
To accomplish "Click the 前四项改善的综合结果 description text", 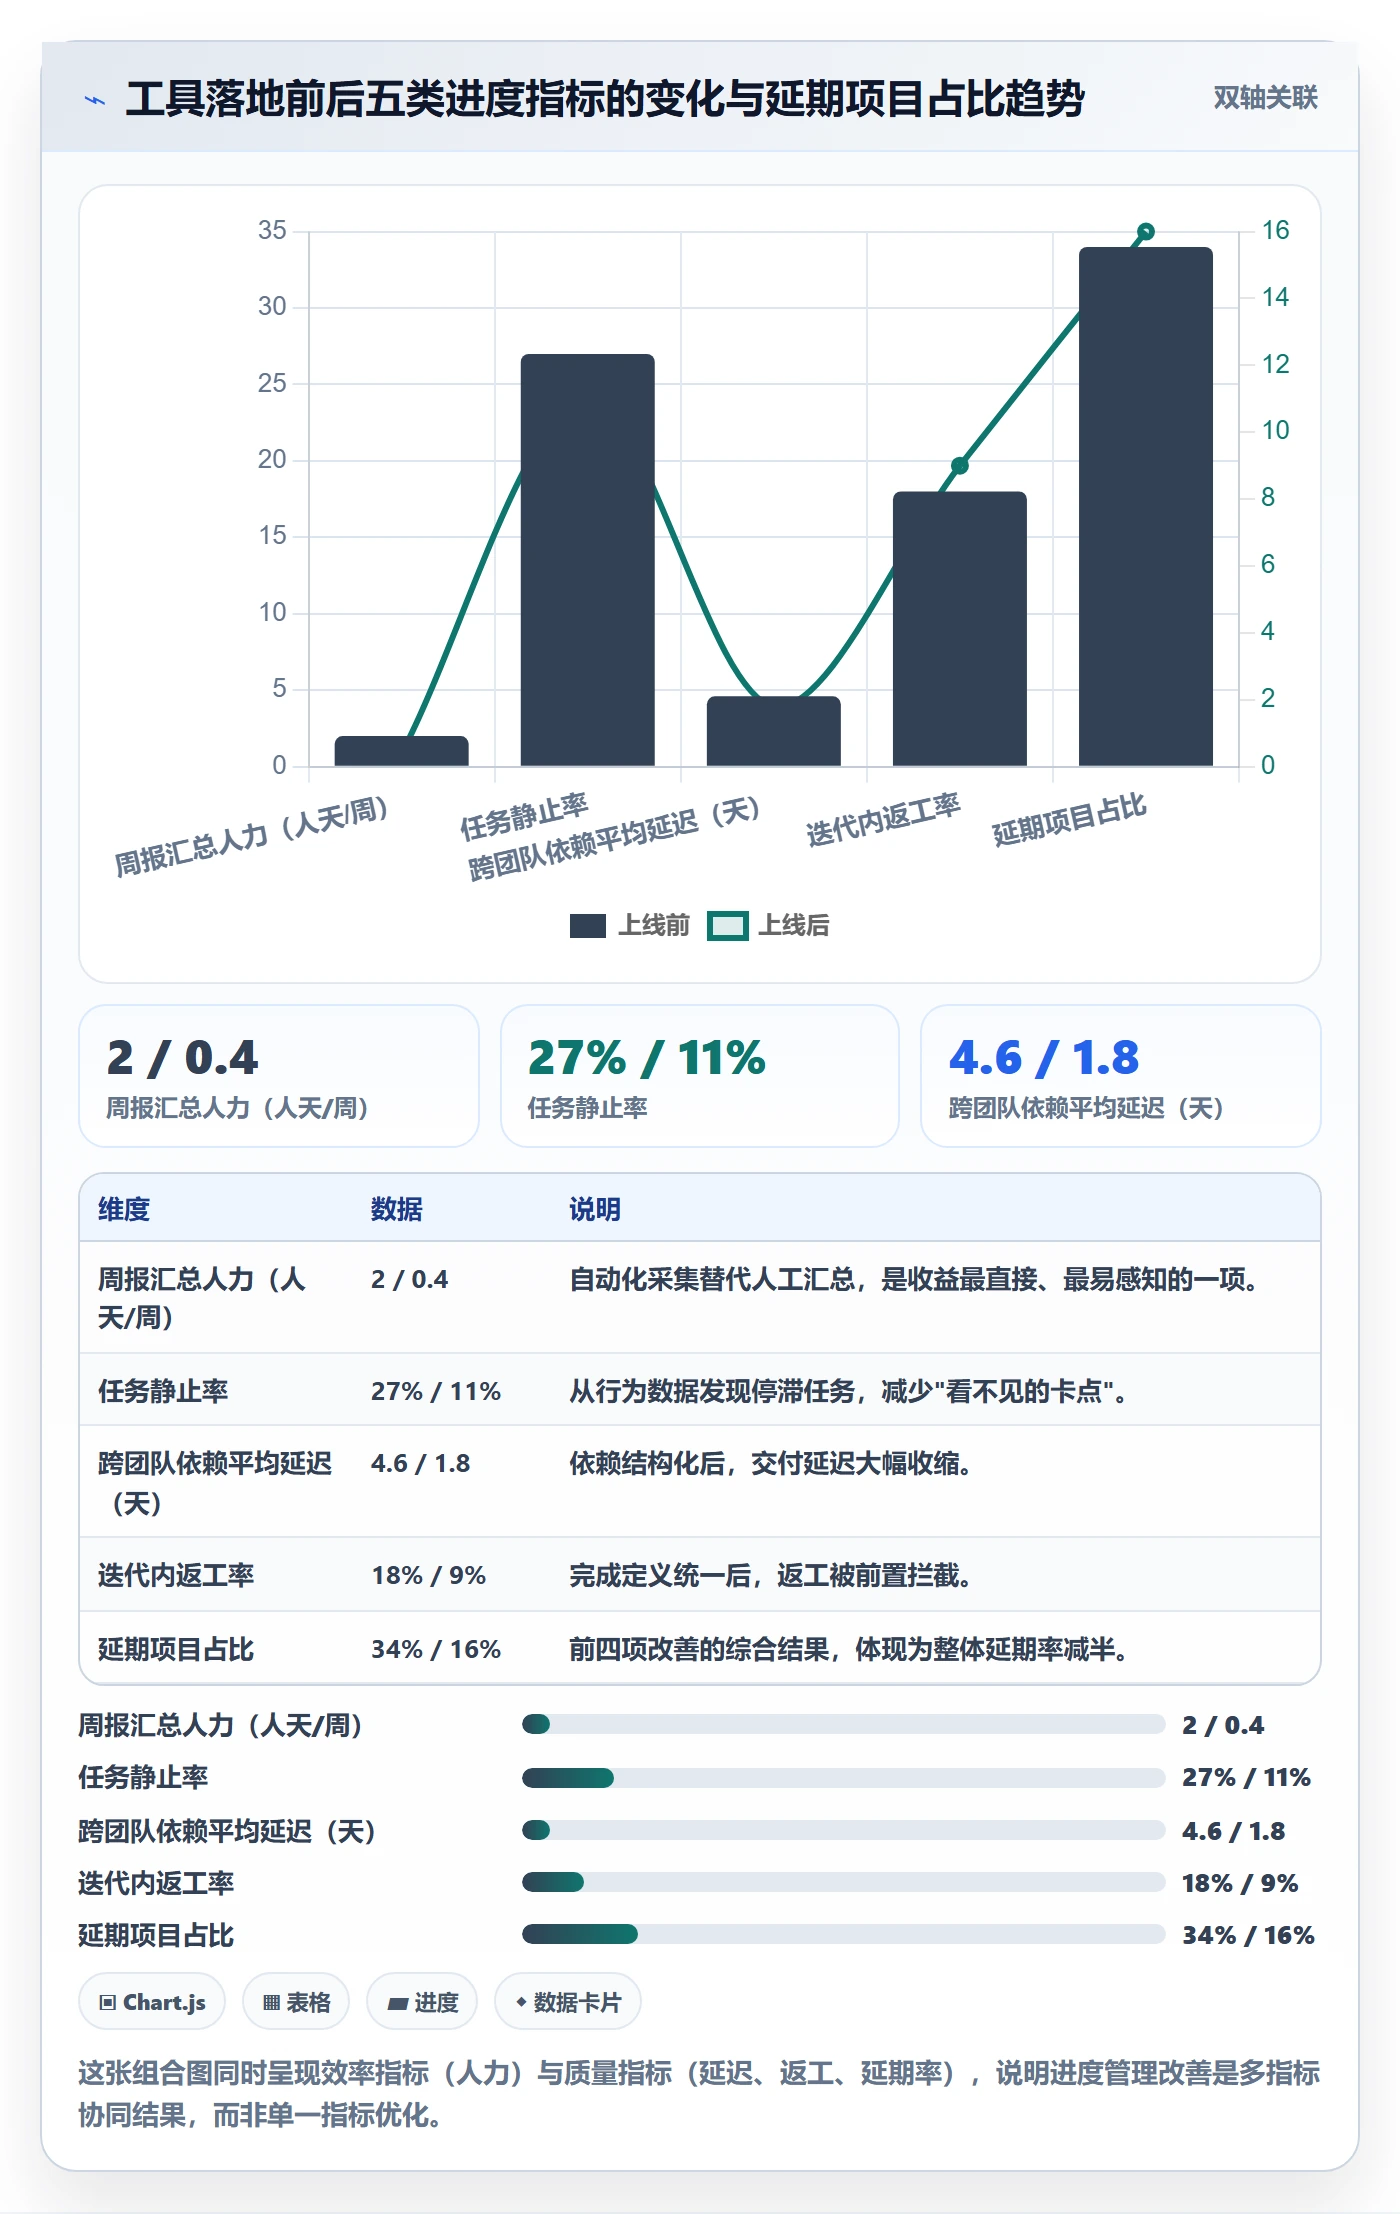I will (849, 1649).
